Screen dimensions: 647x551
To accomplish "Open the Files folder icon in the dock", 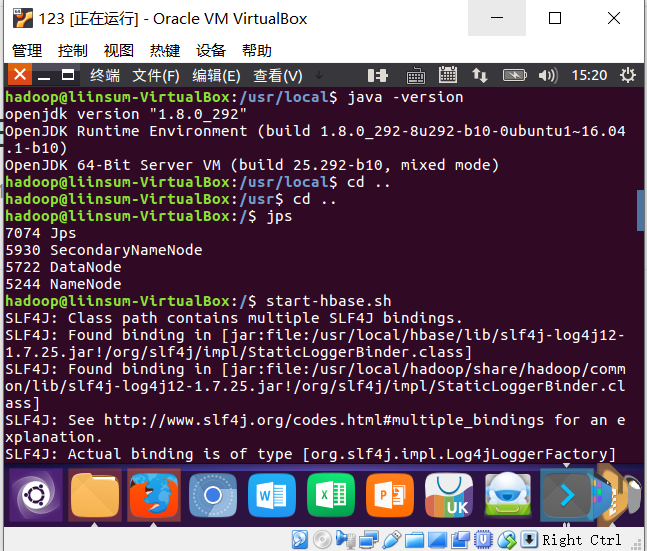I will click(95, 494).
